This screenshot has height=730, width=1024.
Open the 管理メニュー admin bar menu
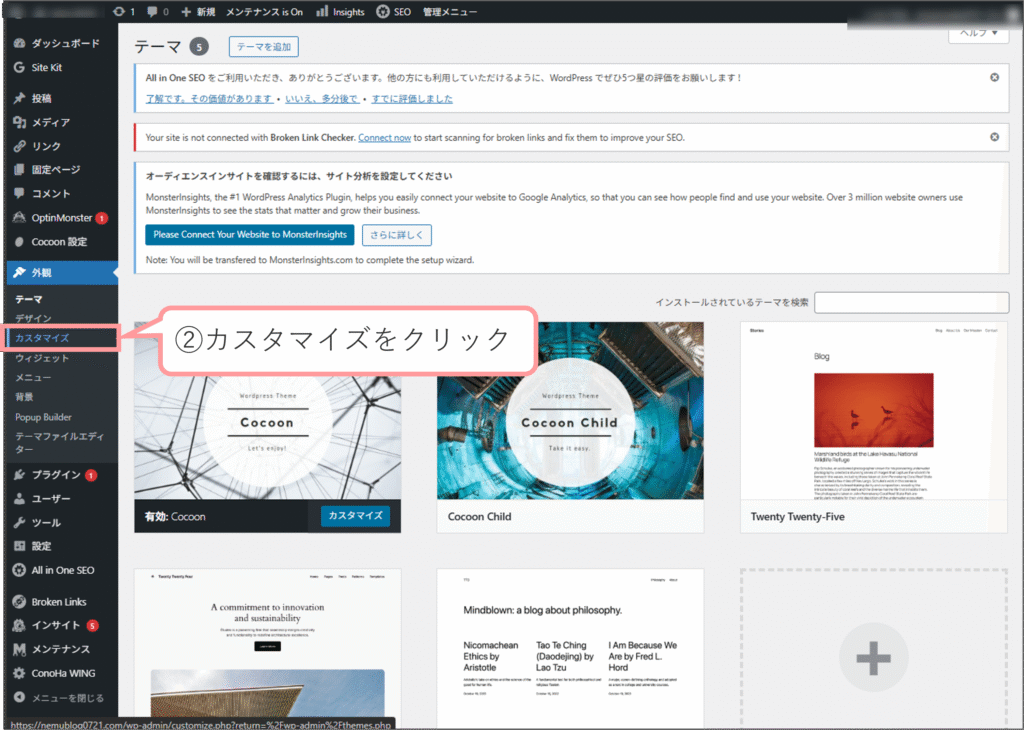[x=451, y=12]
